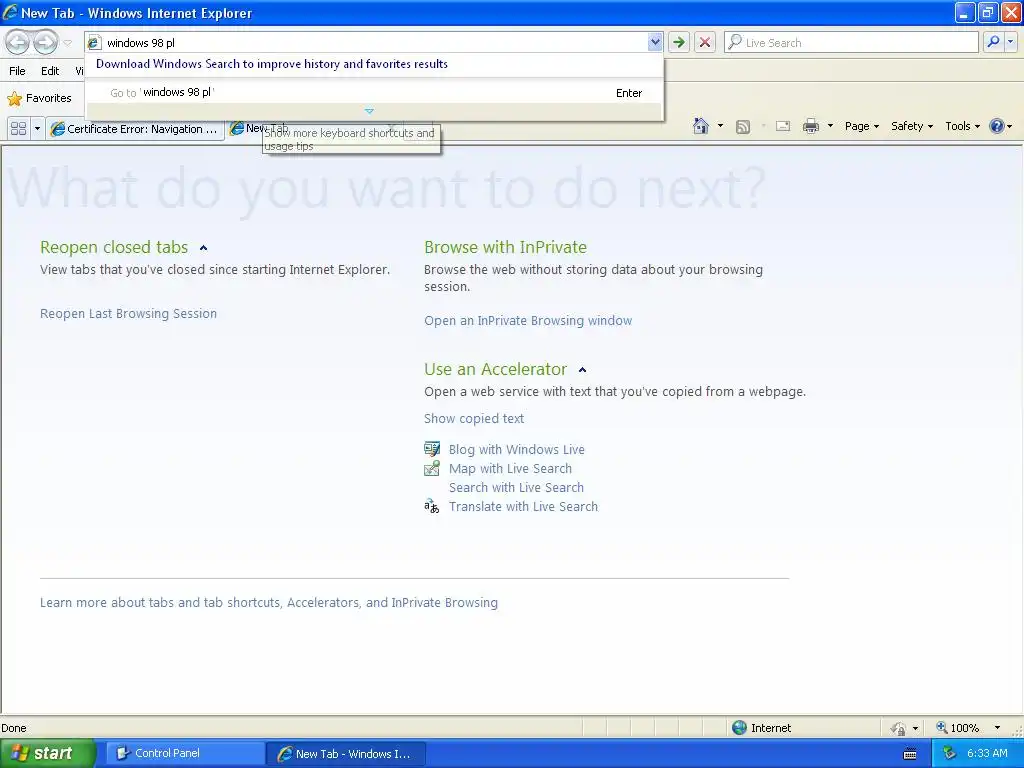The width and height of the screenshot is (1024, 768).
Task: Click the Map with Live Search icon
Action: coord(432,468)
